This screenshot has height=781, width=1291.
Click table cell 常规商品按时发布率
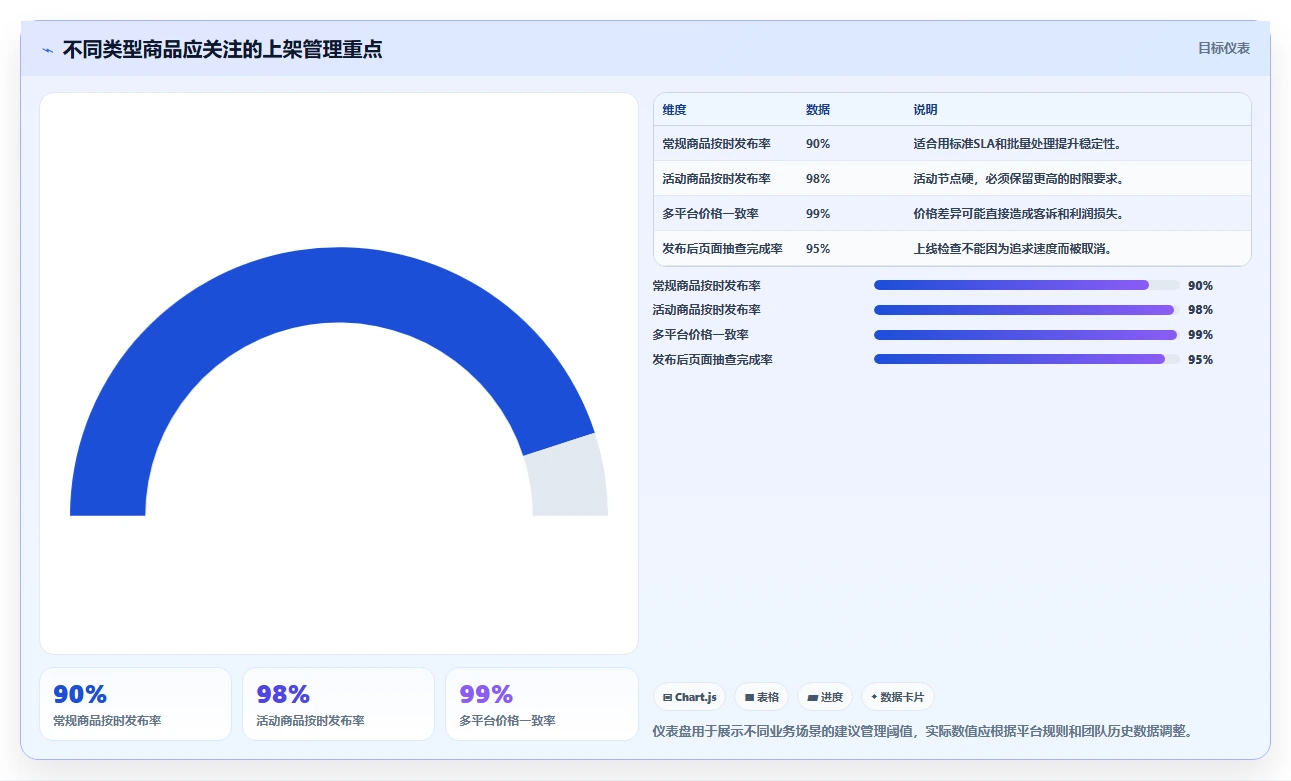[x=716, y=144]
